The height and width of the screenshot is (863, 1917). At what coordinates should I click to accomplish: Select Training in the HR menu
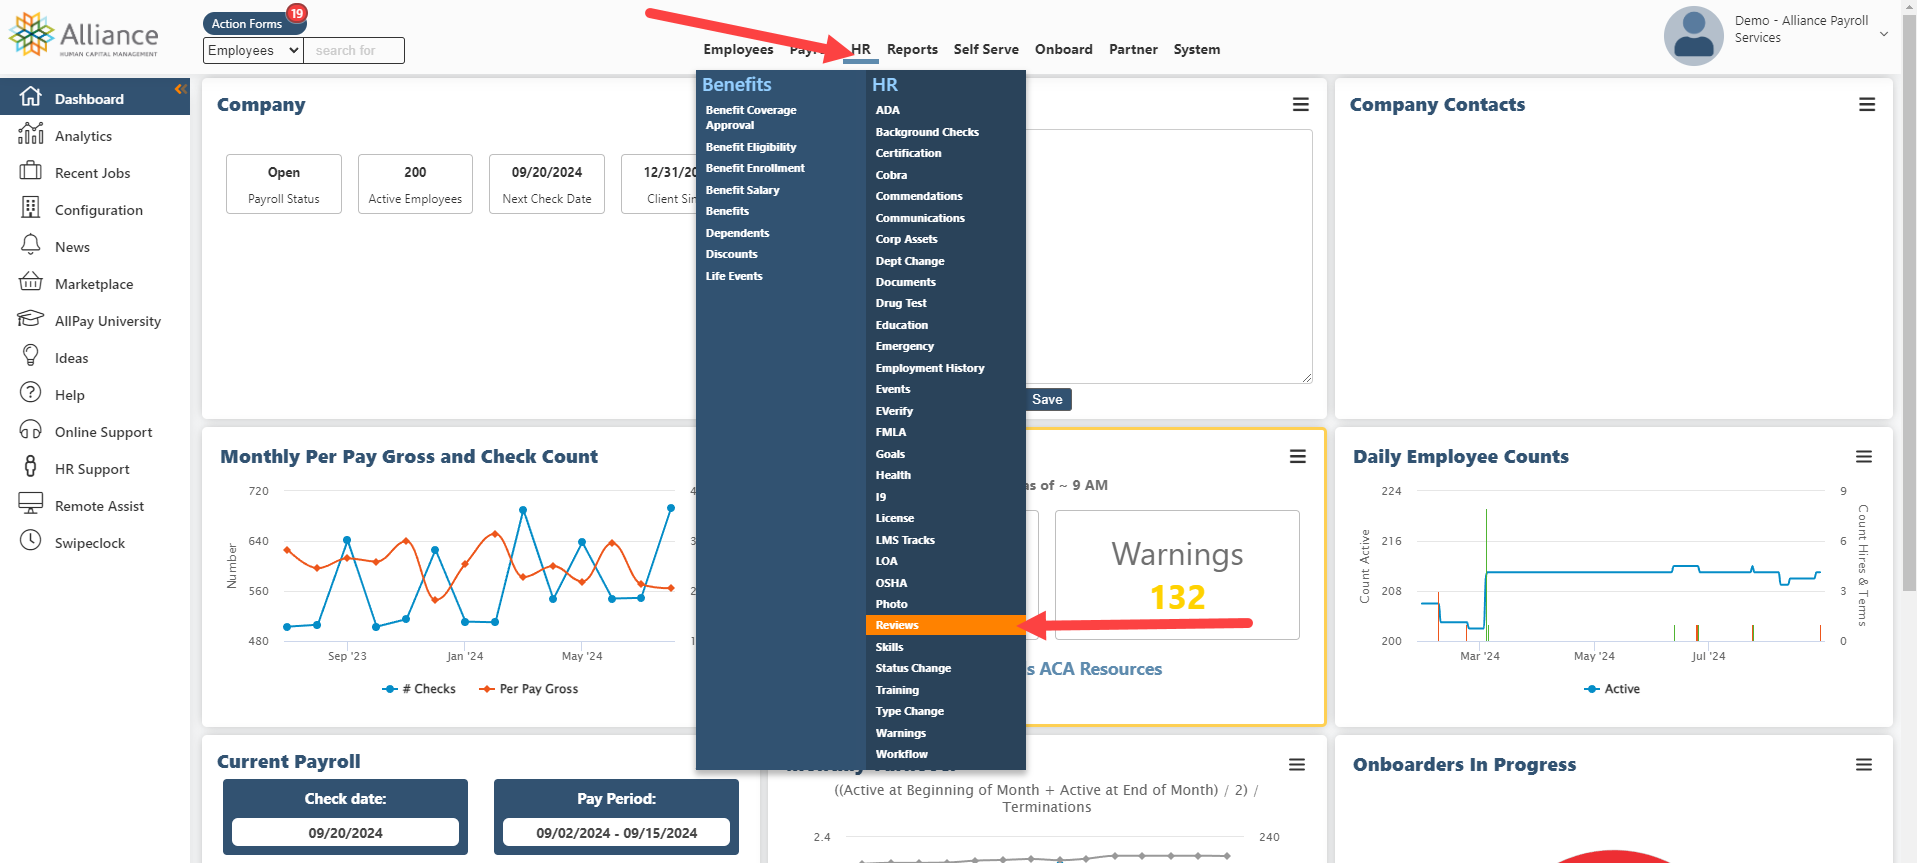[x=897, y=690]
